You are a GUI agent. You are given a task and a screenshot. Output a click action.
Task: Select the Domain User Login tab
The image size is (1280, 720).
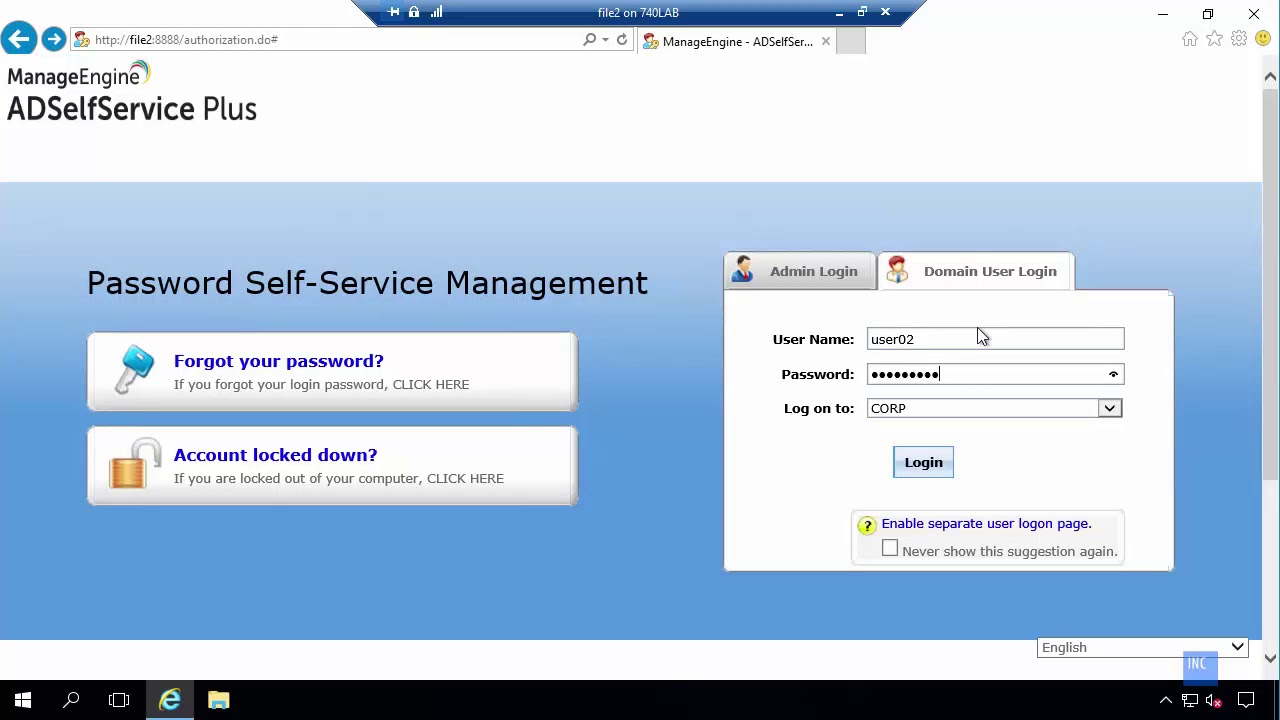(x=975, y=271)
